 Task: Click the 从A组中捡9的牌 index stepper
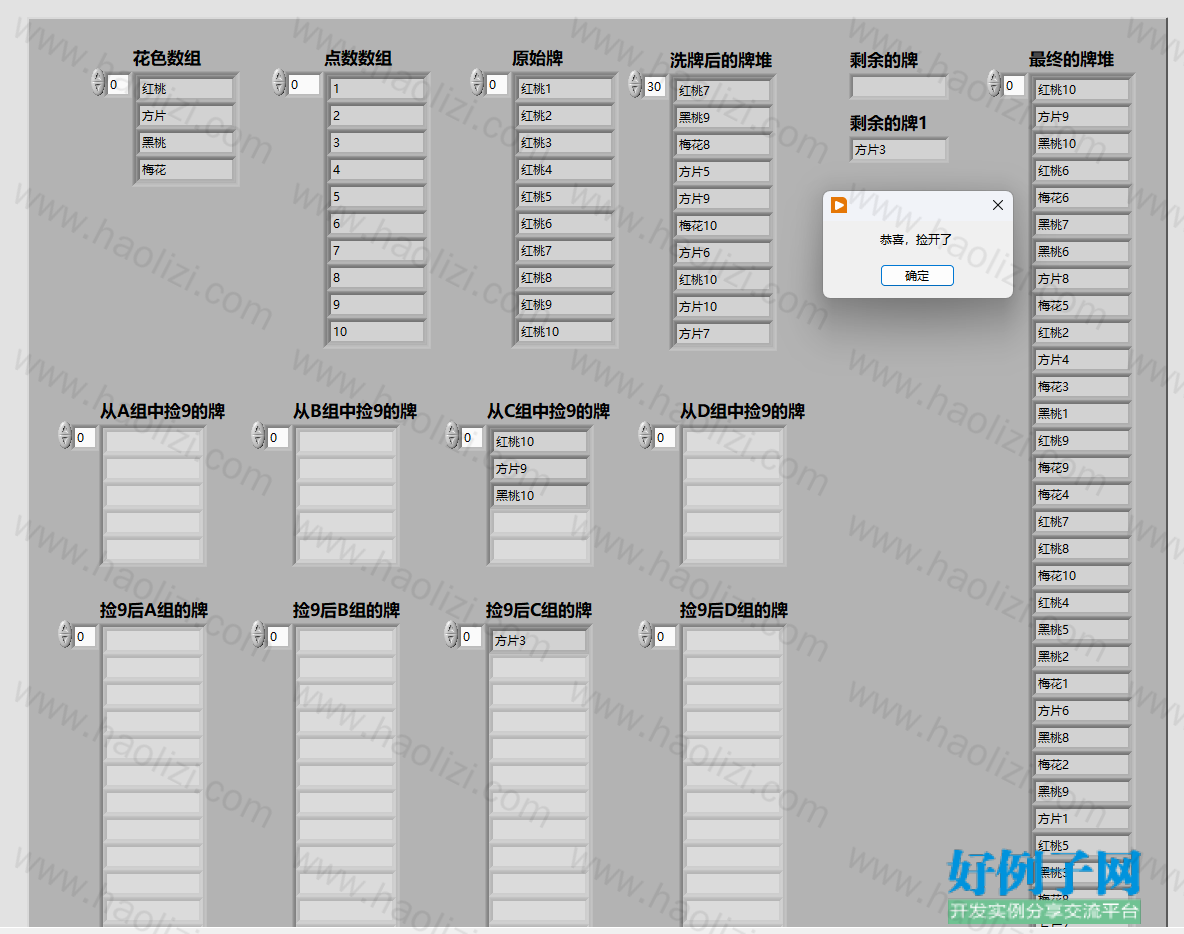click(65, 436)
